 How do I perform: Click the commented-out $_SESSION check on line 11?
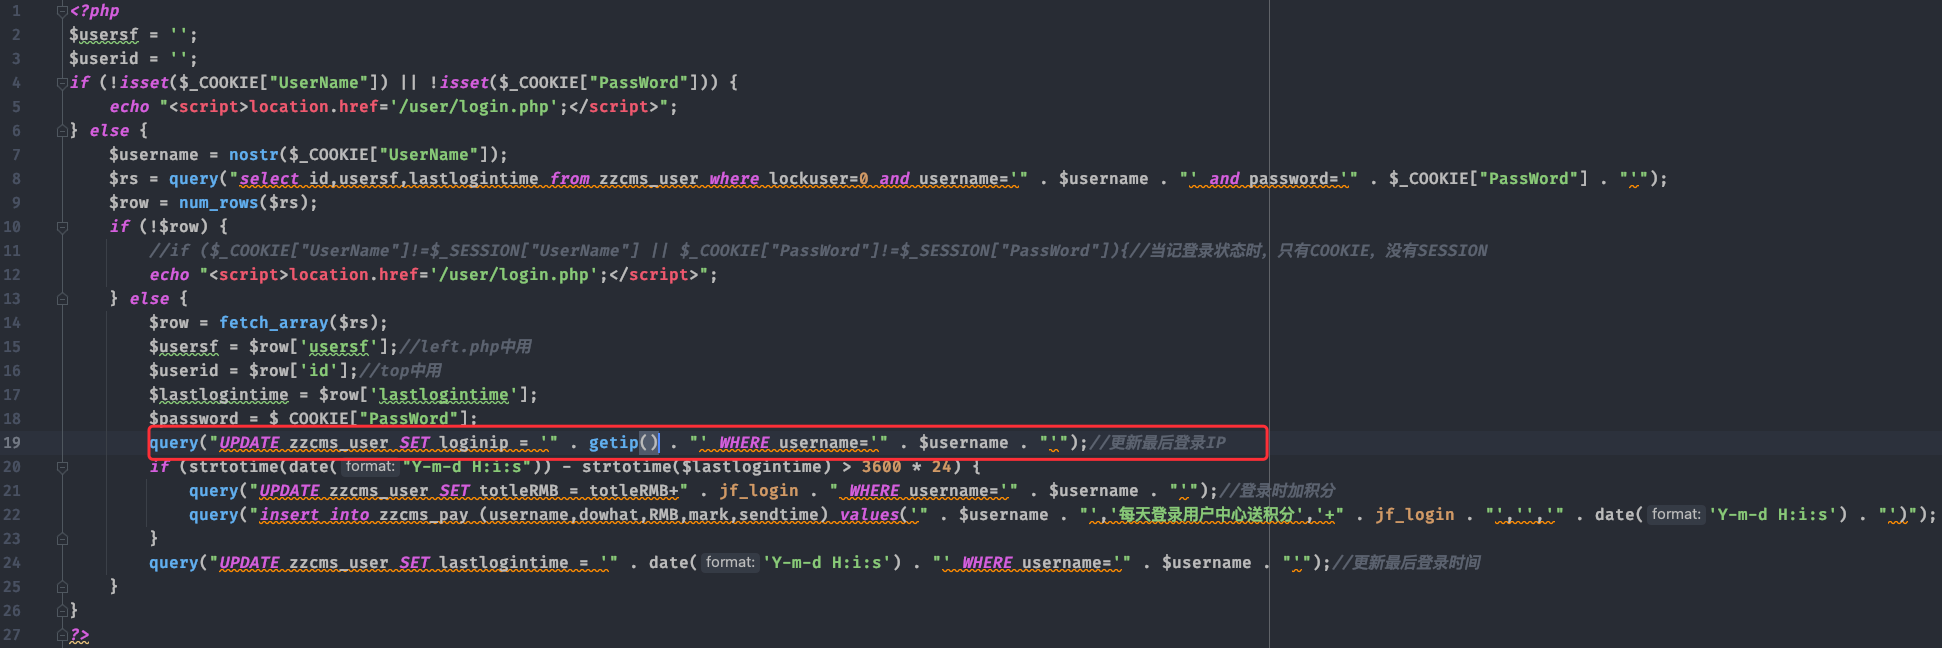point(818,251)
